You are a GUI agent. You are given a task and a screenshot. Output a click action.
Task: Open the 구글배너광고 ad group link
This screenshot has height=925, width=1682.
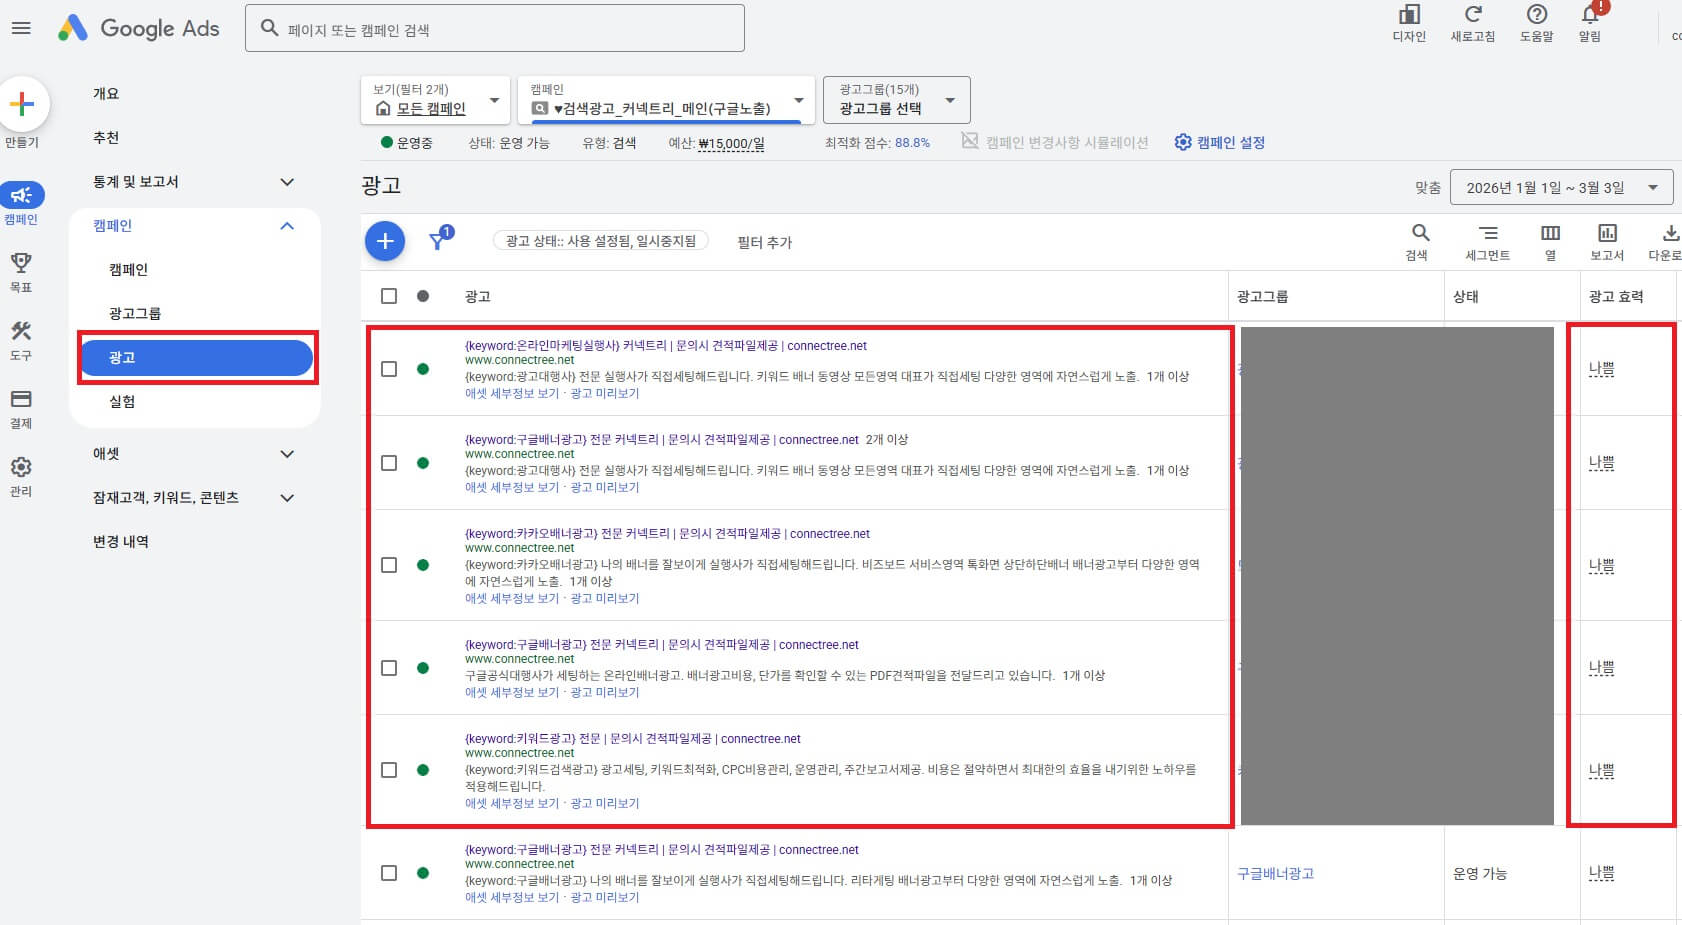pos(1275,873)
